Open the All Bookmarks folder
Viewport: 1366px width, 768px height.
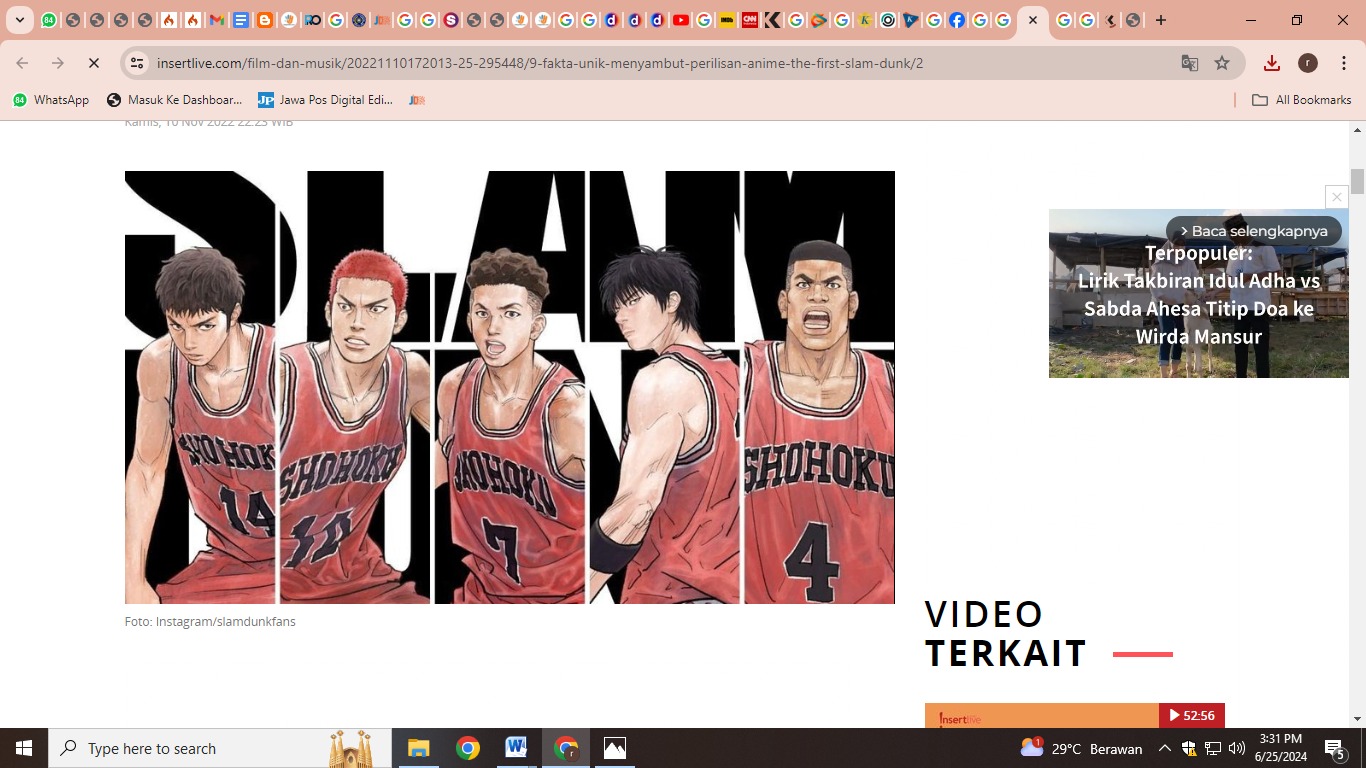(x=1302, y=100)
